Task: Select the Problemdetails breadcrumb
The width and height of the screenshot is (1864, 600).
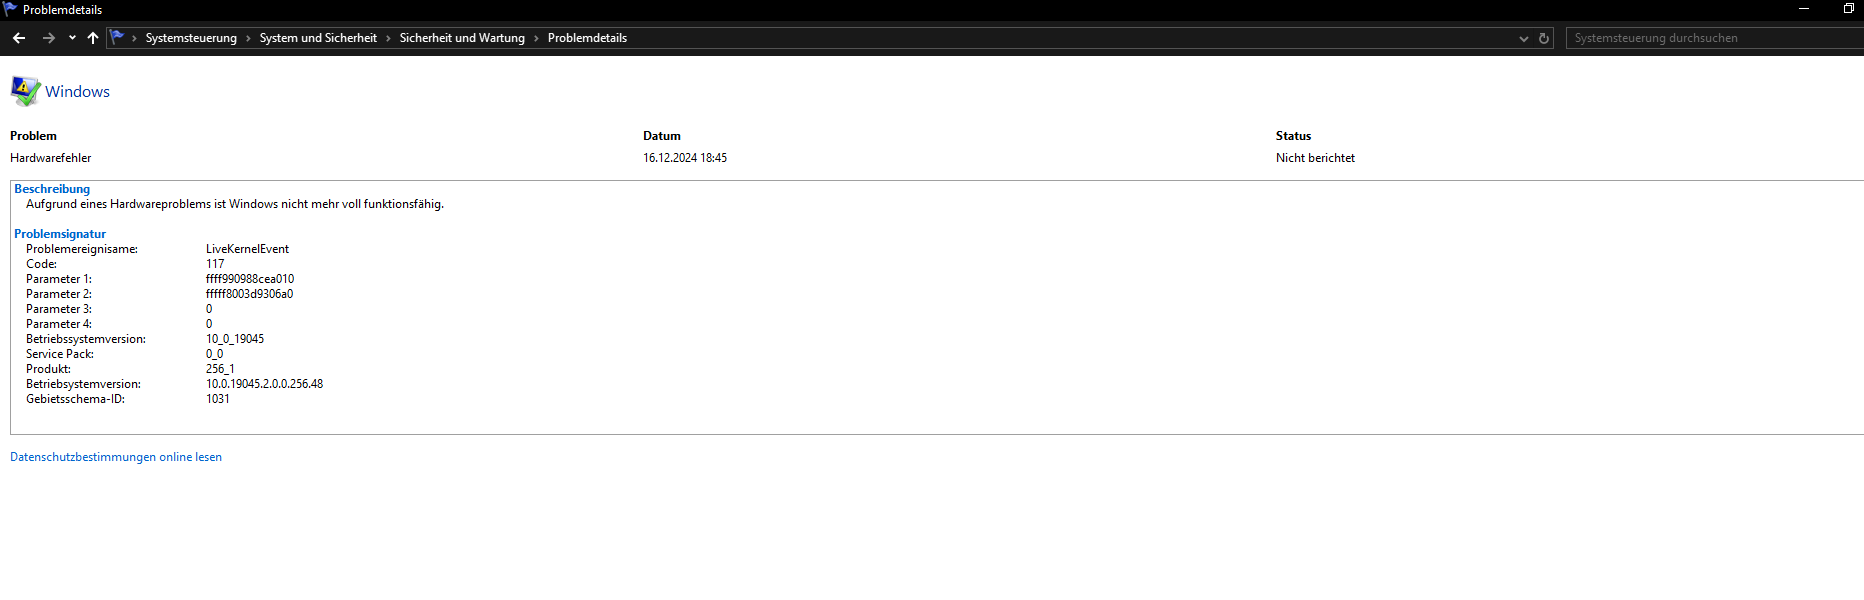Action: click(587, 38)
